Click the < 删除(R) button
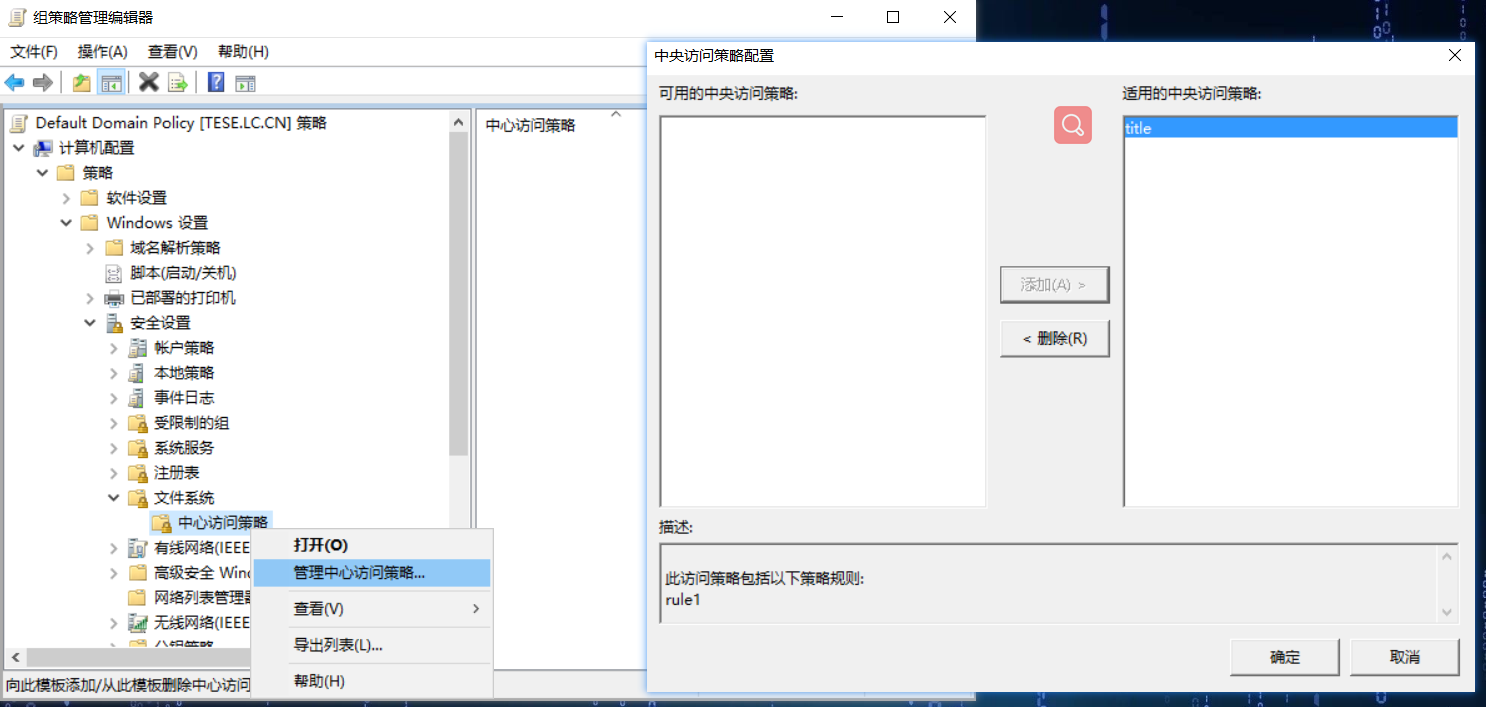The image size is (1486, 707). pos(1054,339)
